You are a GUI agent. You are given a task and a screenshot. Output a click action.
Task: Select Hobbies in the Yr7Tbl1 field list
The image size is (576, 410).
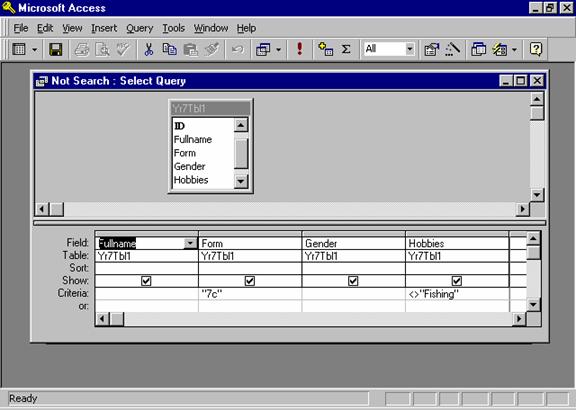pos(203,180)
